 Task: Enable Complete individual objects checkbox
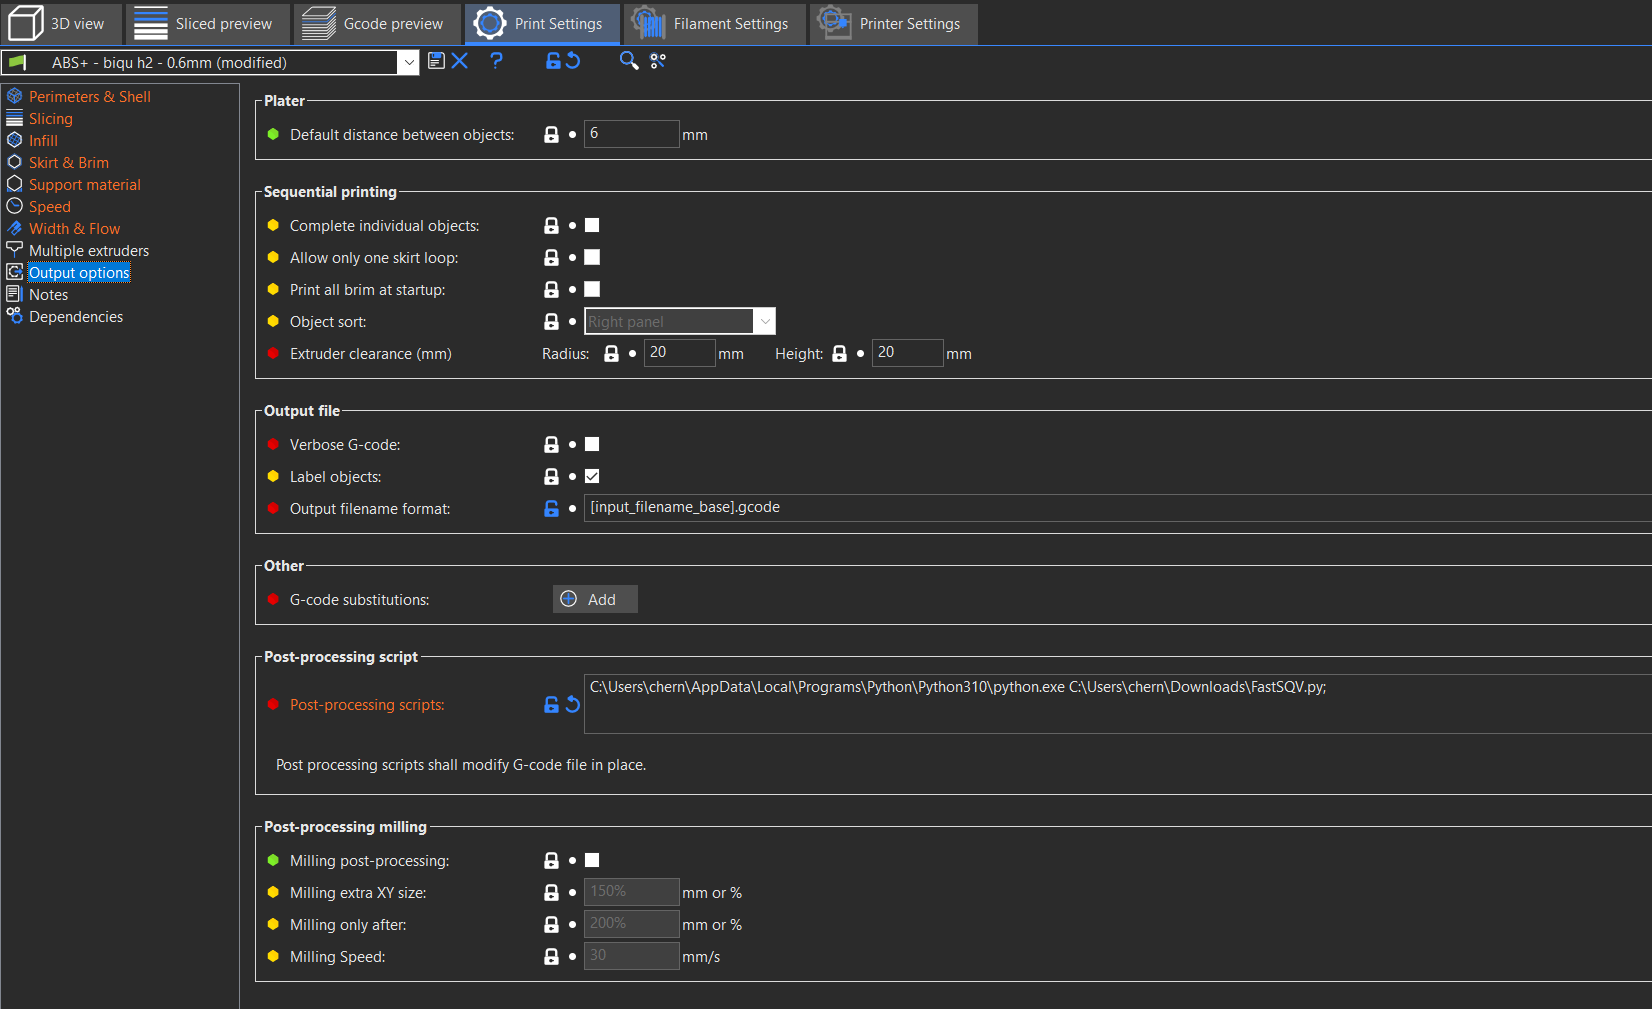tap(592, 226)
